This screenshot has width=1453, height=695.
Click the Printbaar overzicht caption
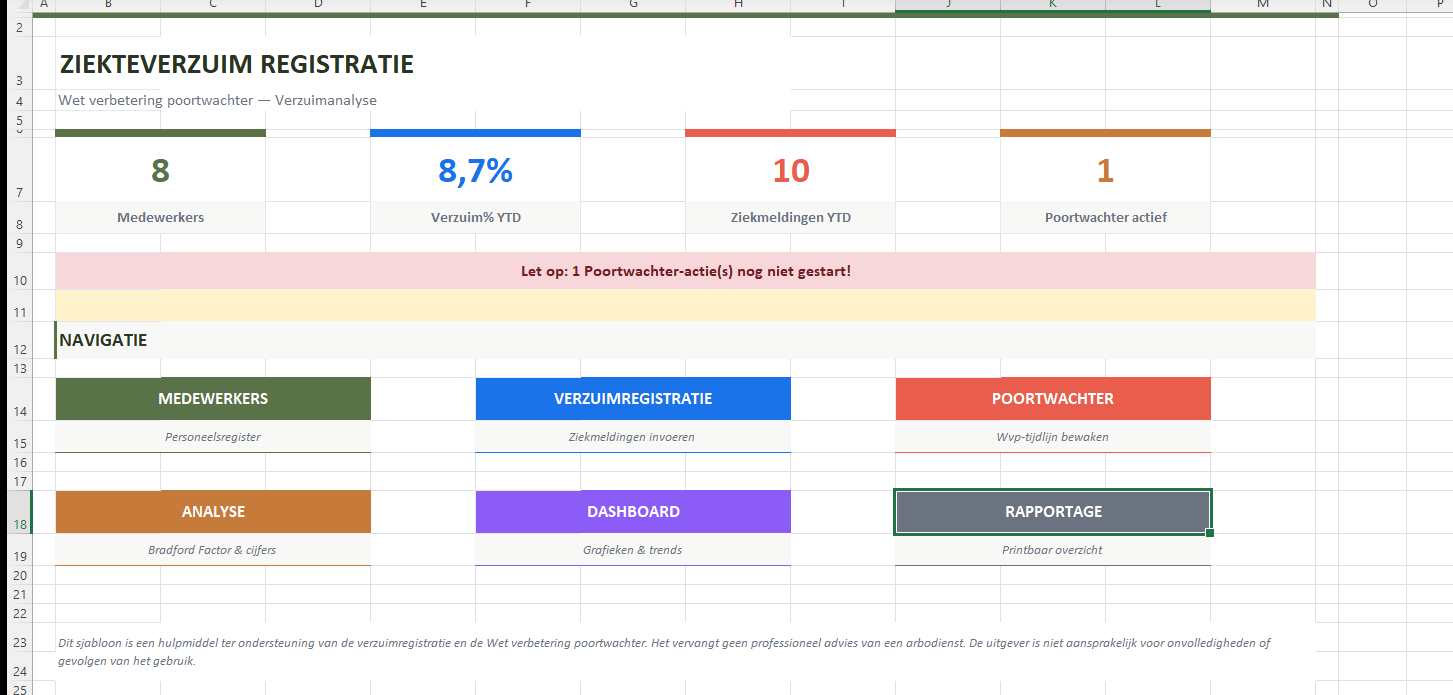[x=1052, y=550]
